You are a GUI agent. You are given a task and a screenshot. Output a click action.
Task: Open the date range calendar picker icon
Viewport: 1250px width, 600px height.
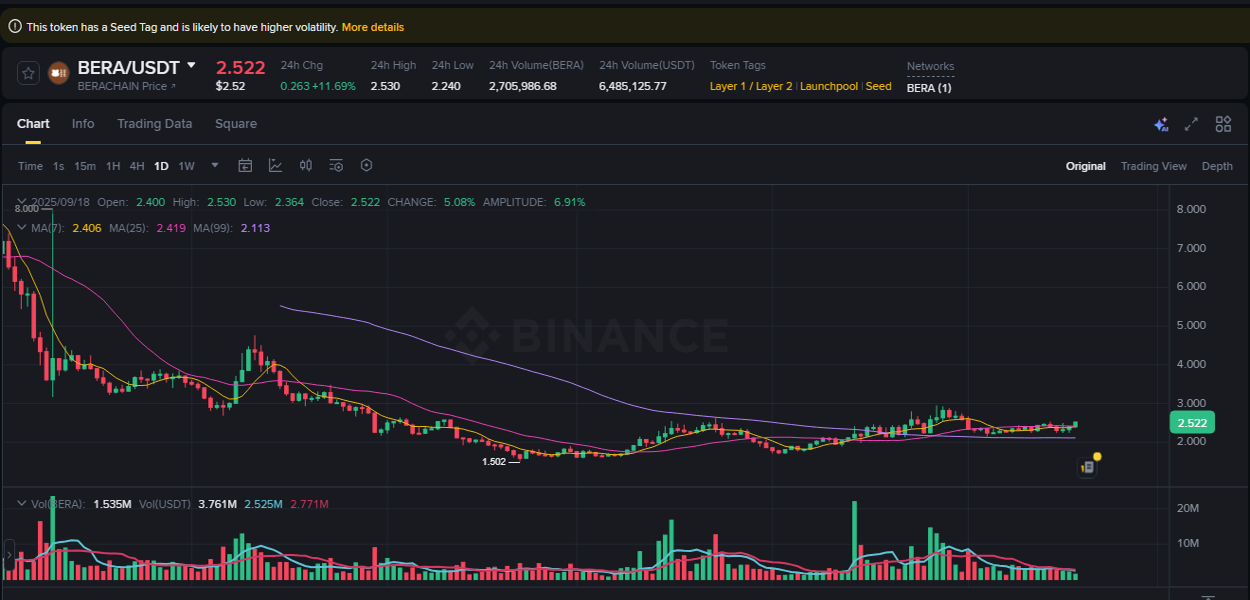(x=245, y=165)
